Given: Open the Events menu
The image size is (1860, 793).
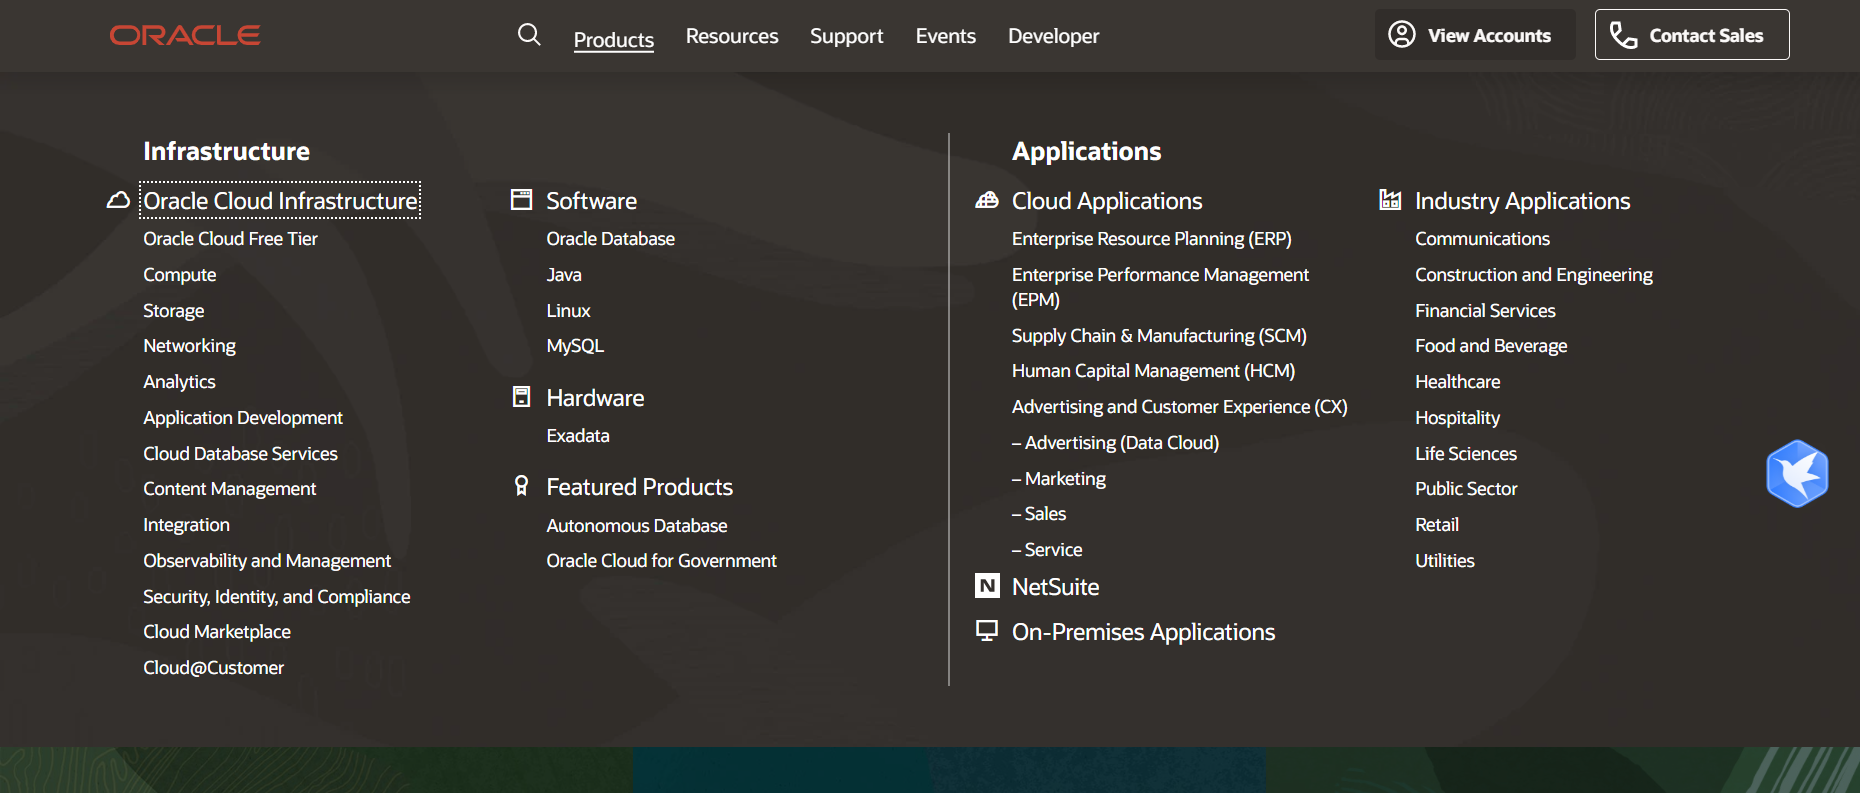Looking at the screenshot, I should click(x=946, y=36).
